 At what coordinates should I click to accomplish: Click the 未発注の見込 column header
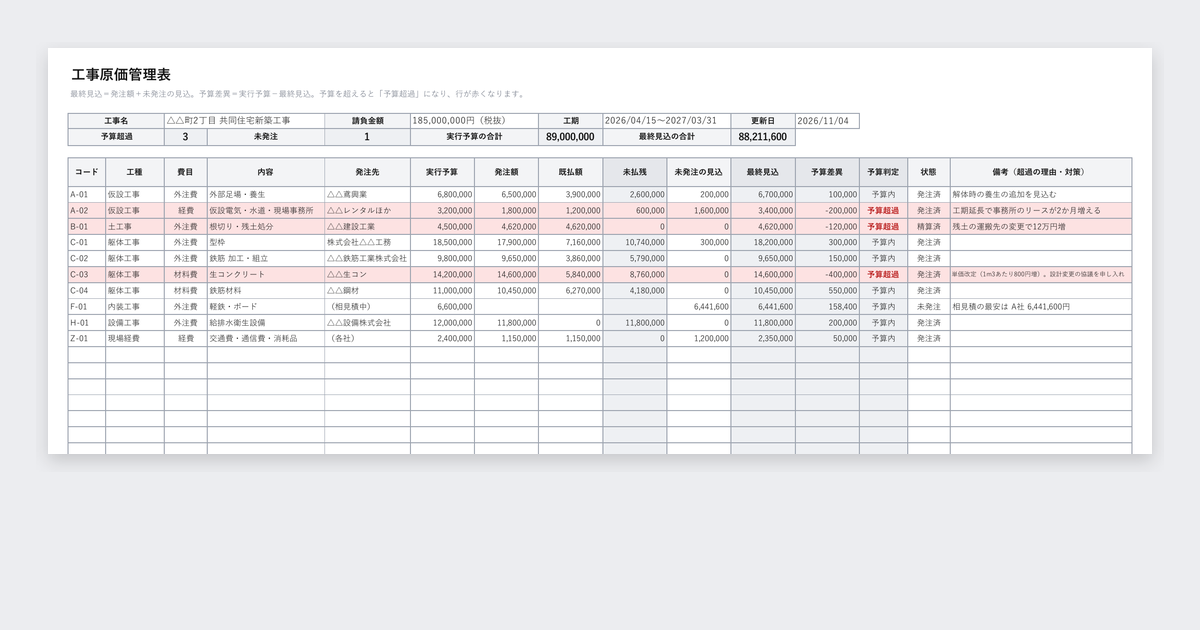698,172
